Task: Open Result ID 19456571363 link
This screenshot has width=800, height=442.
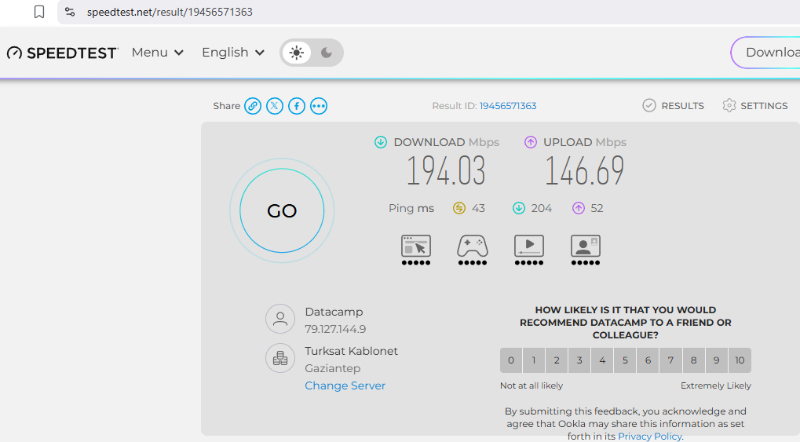Action: pyautogui.click(x=508, y=106)
